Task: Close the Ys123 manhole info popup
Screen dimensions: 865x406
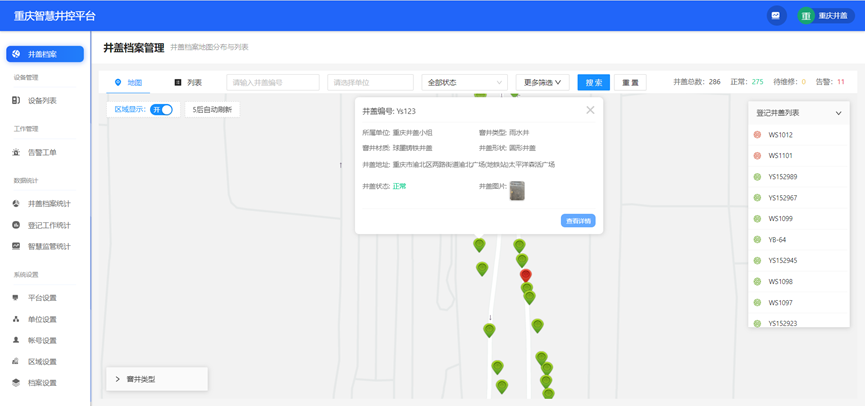Action: (590, 110)
